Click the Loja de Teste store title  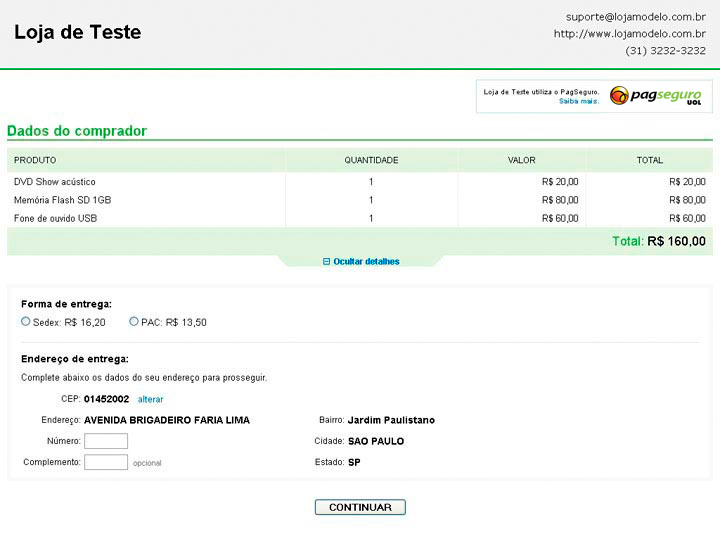click(x=77, y=32)
